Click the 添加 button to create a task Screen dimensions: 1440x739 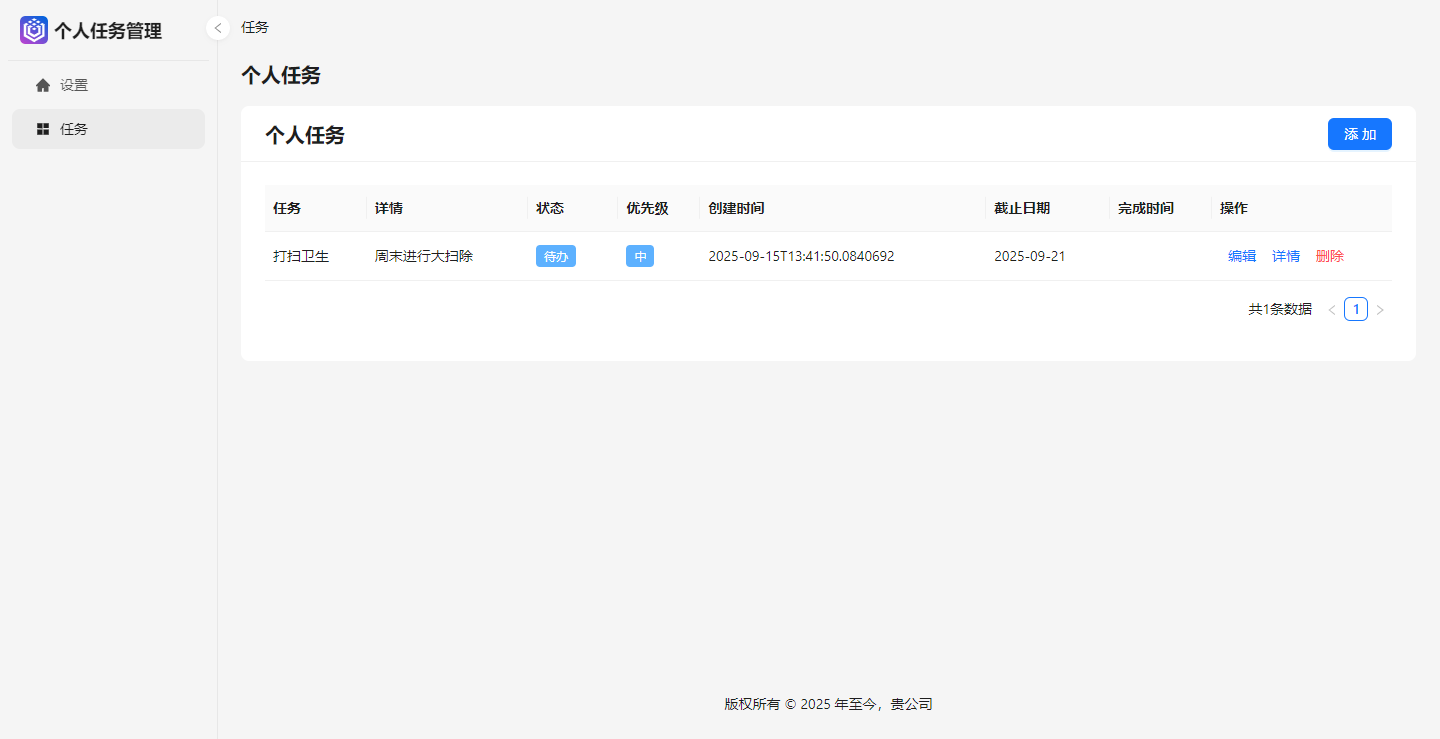tap(1360, 133)
